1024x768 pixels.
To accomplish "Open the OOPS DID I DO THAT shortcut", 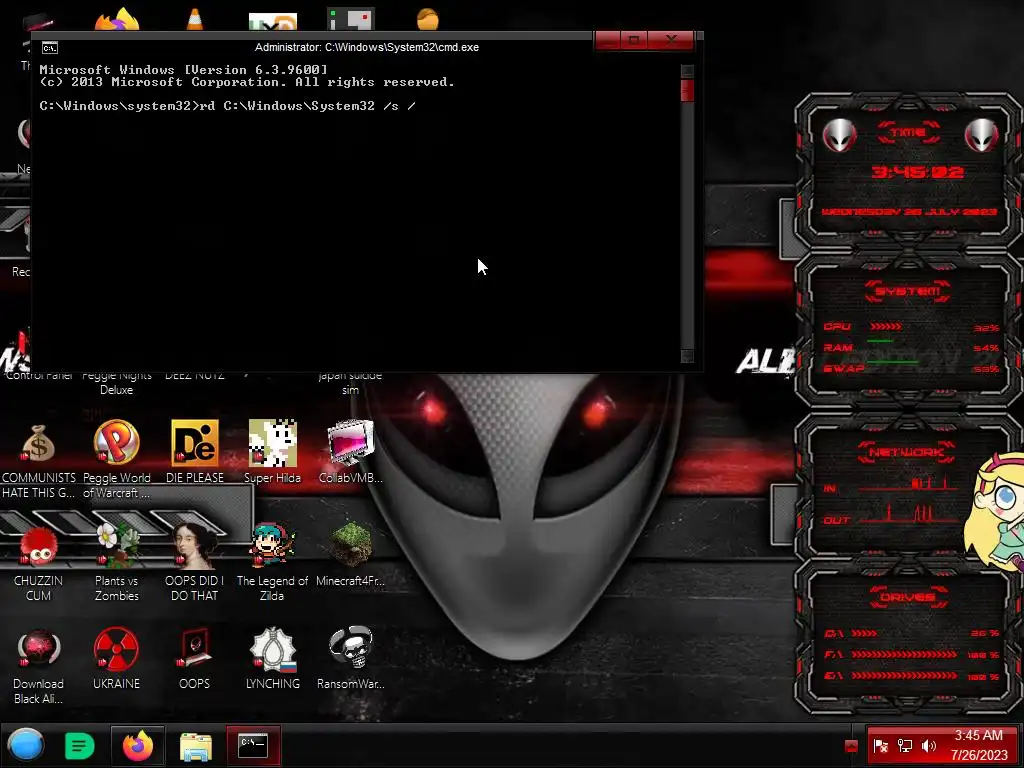I will [195, 564].
